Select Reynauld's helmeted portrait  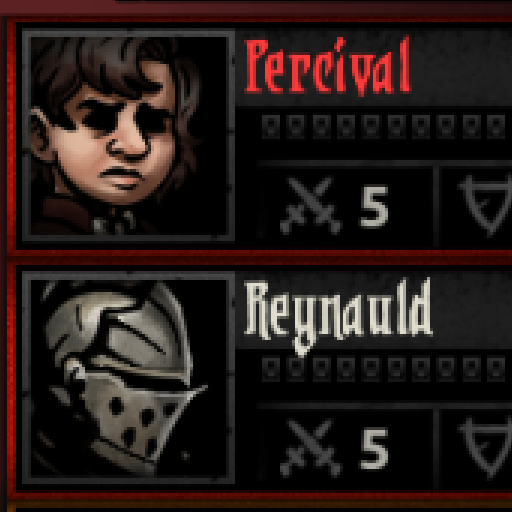point(128,378)
